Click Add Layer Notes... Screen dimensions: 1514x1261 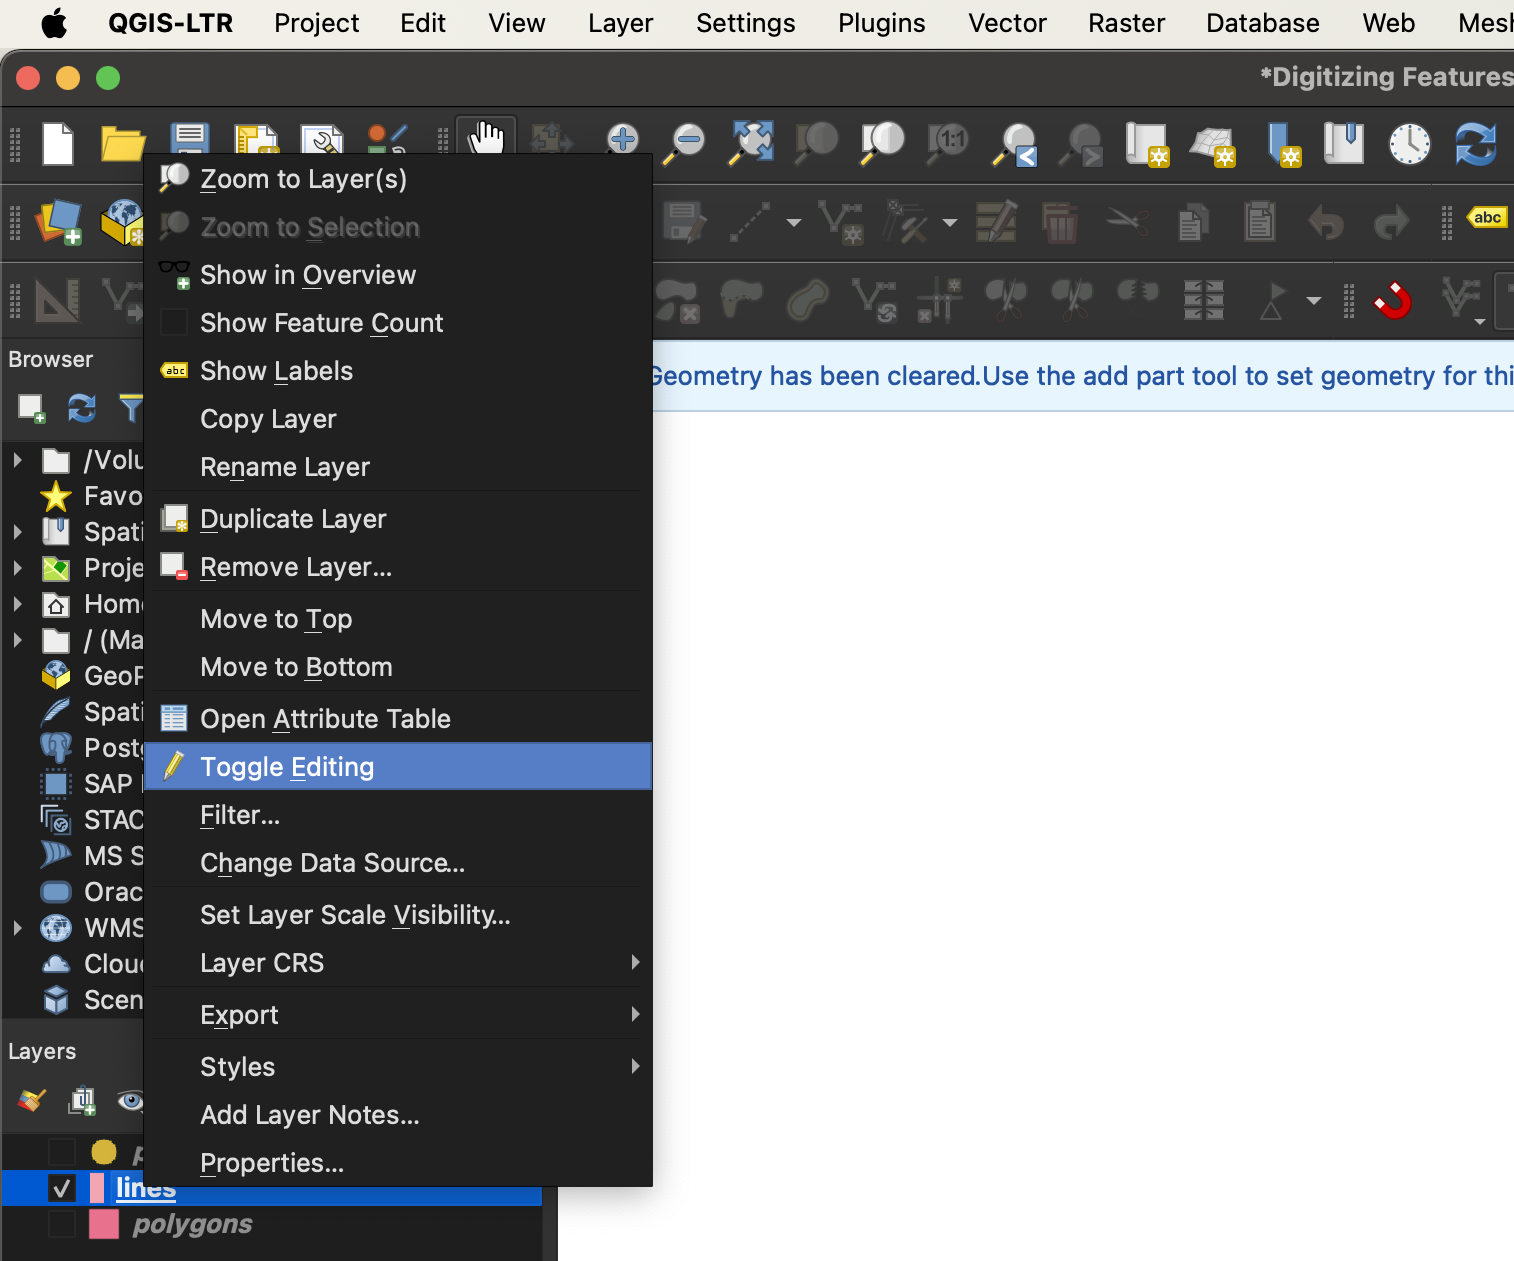[x=398, y=1115]
